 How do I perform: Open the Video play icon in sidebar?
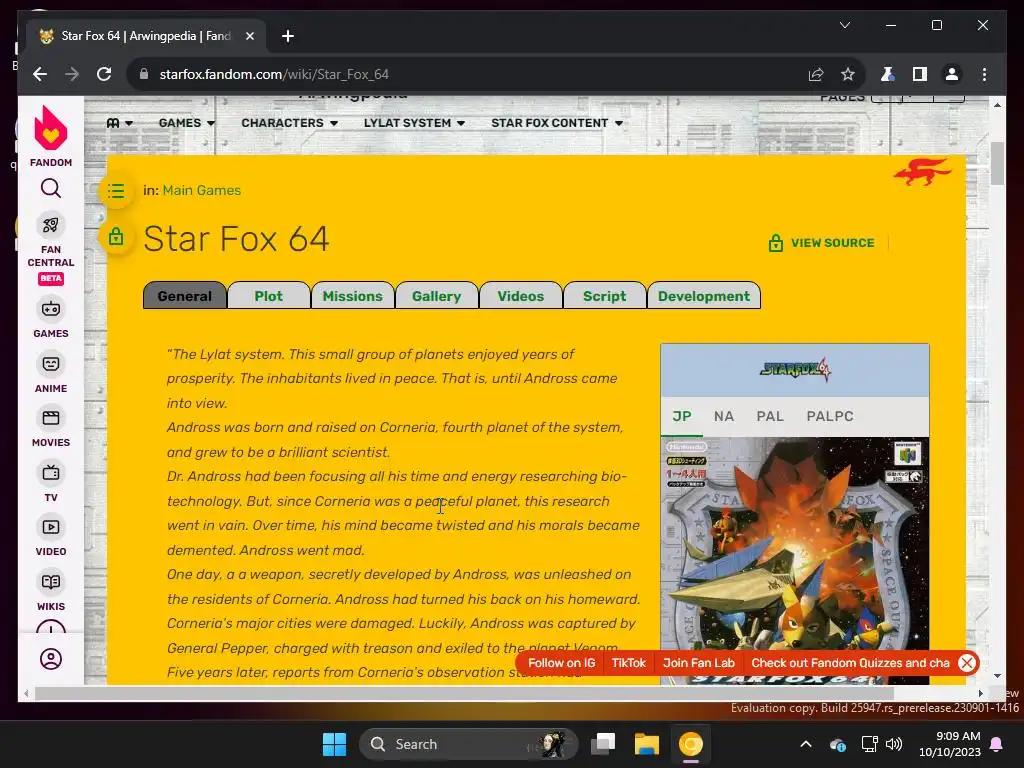(x=51, y=527)
